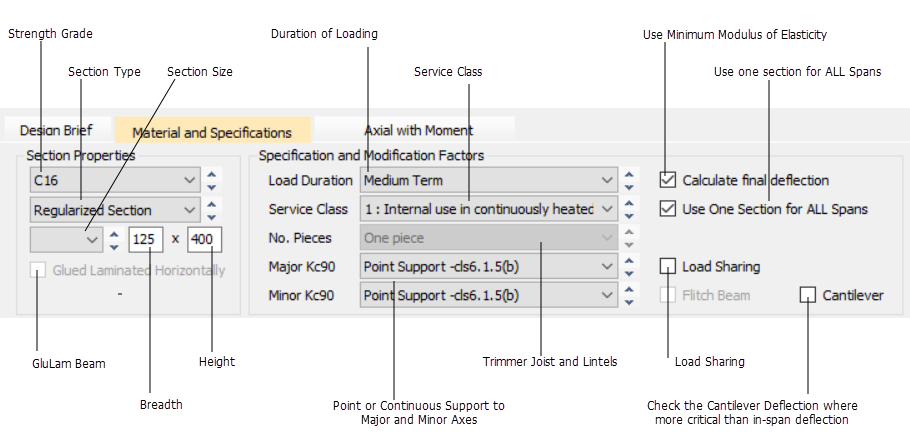Open the Load Duration Medium Term dropdown
The height and width of the screenshot is (439, 910).
(x=488, y=181)
